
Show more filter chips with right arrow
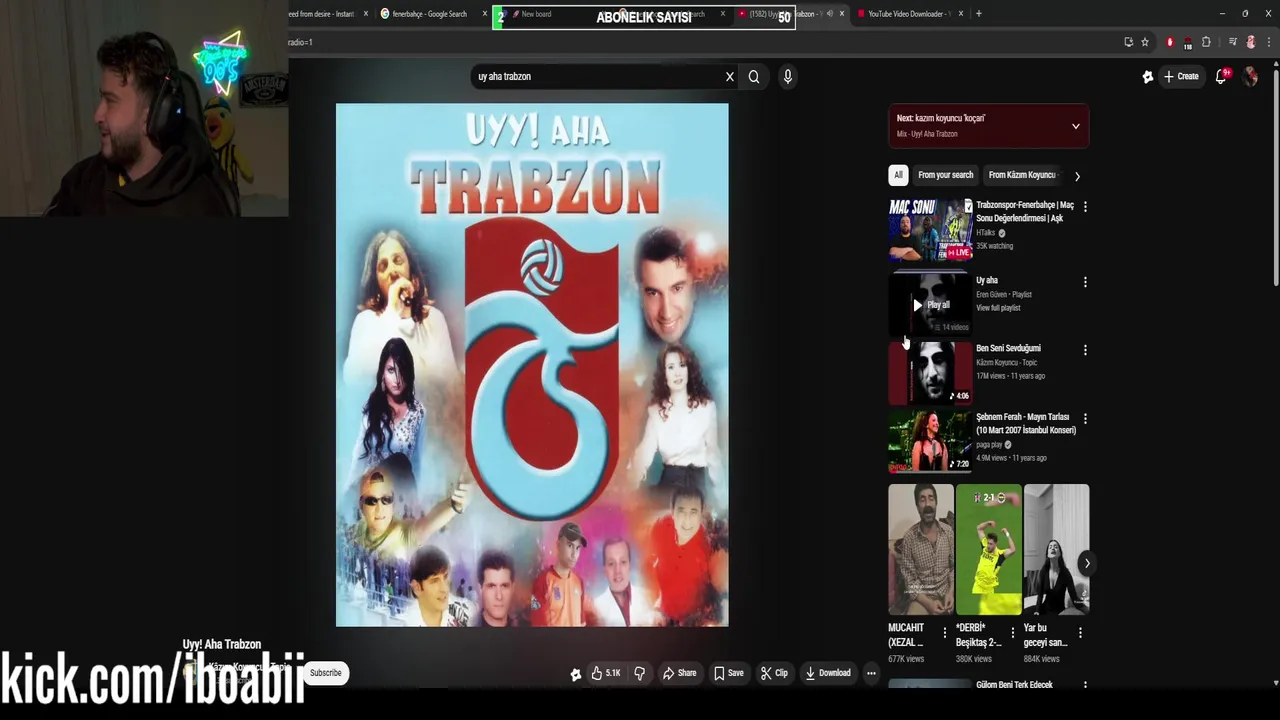tap(1077, 176)
